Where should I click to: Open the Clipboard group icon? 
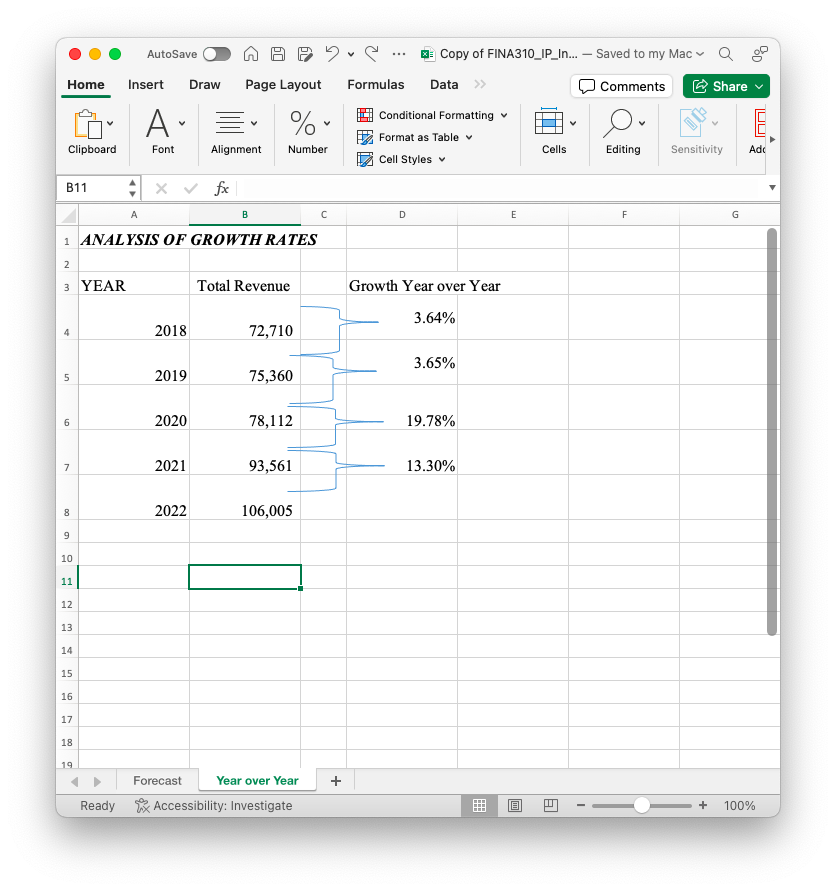(x=88, y=124)
